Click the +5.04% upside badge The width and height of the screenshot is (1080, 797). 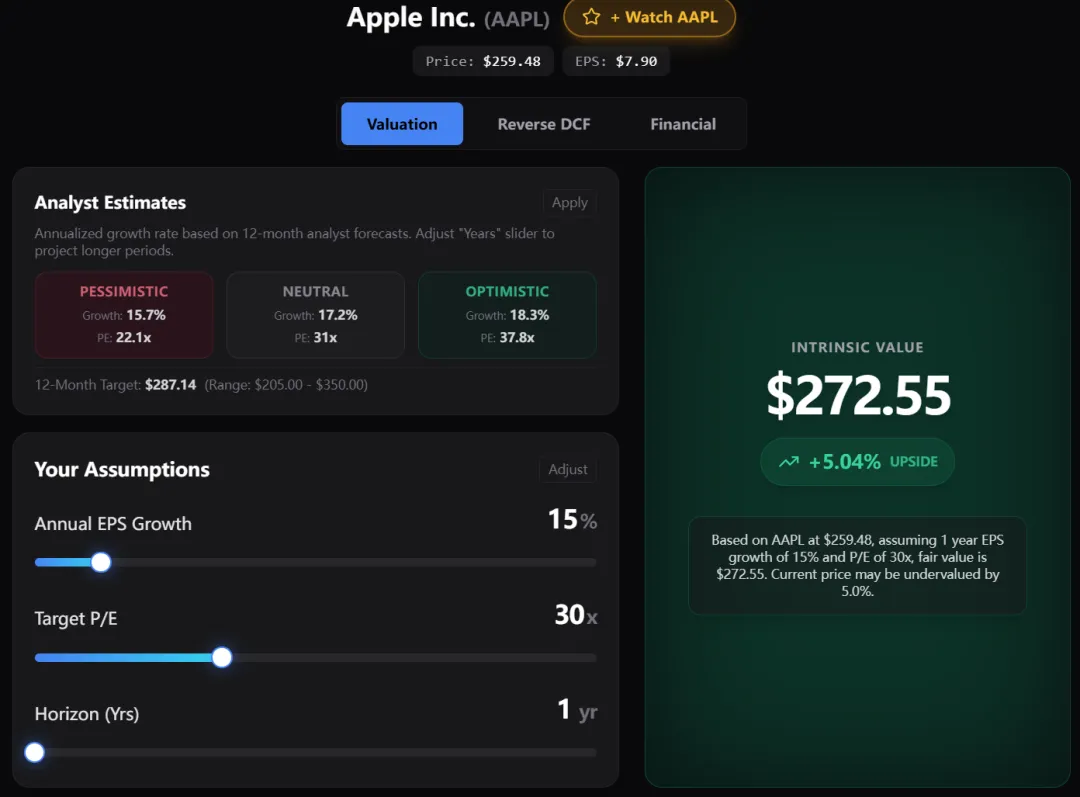(858, 462)
